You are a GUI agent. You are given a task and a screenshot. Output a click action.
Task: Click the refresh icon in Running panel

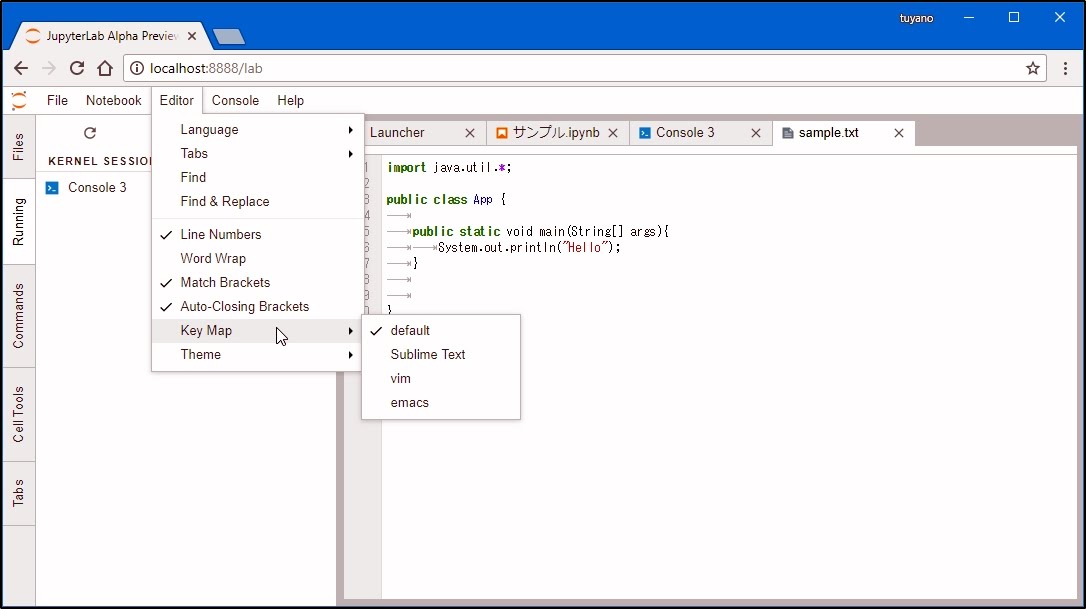point(90,133)
